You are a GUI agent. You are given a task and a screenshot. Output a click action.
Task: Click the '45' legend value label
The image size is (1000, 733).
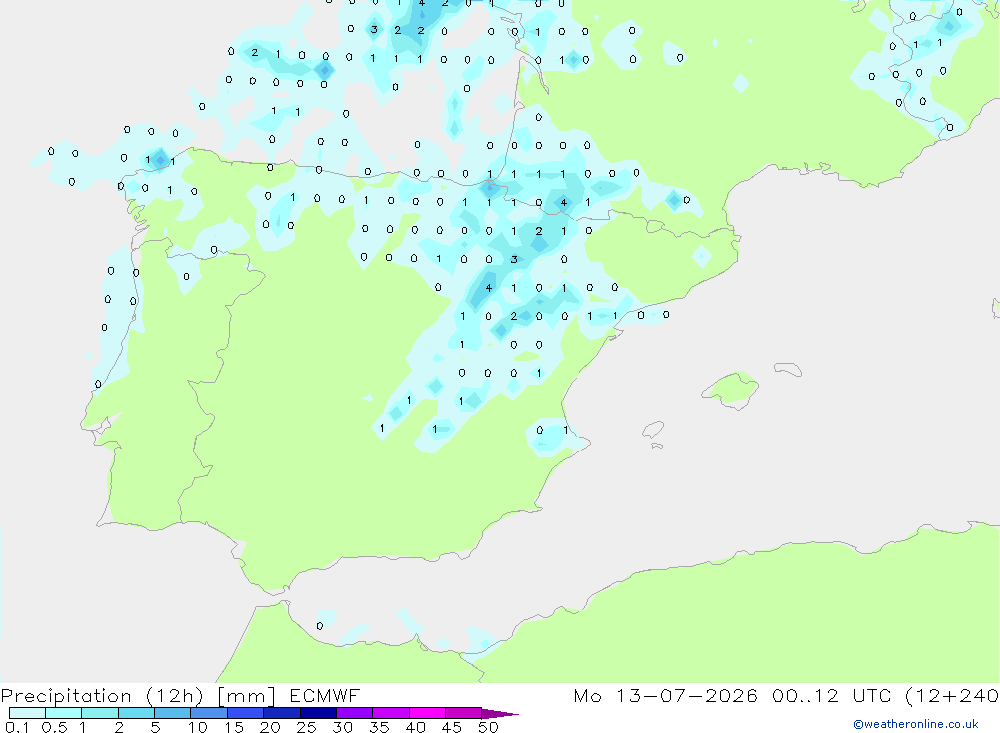tap(452, 727)
